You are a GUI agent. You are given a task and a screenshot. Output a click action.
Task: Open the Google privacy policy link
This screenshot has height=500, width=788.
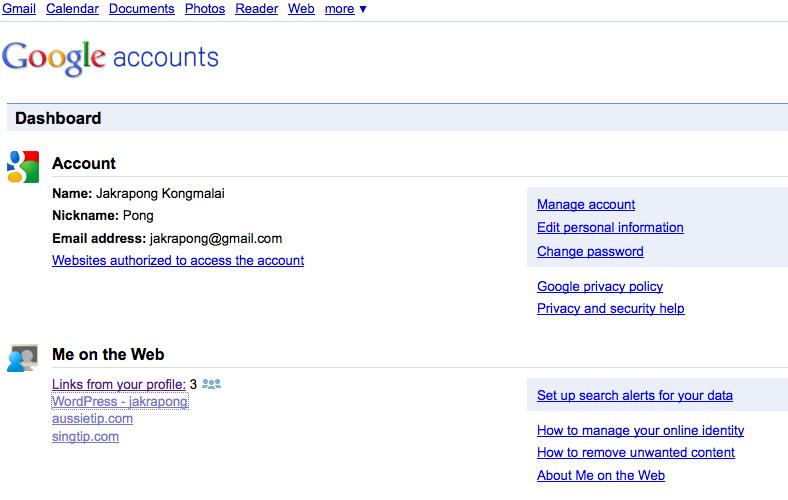click(x=600, y=287)
